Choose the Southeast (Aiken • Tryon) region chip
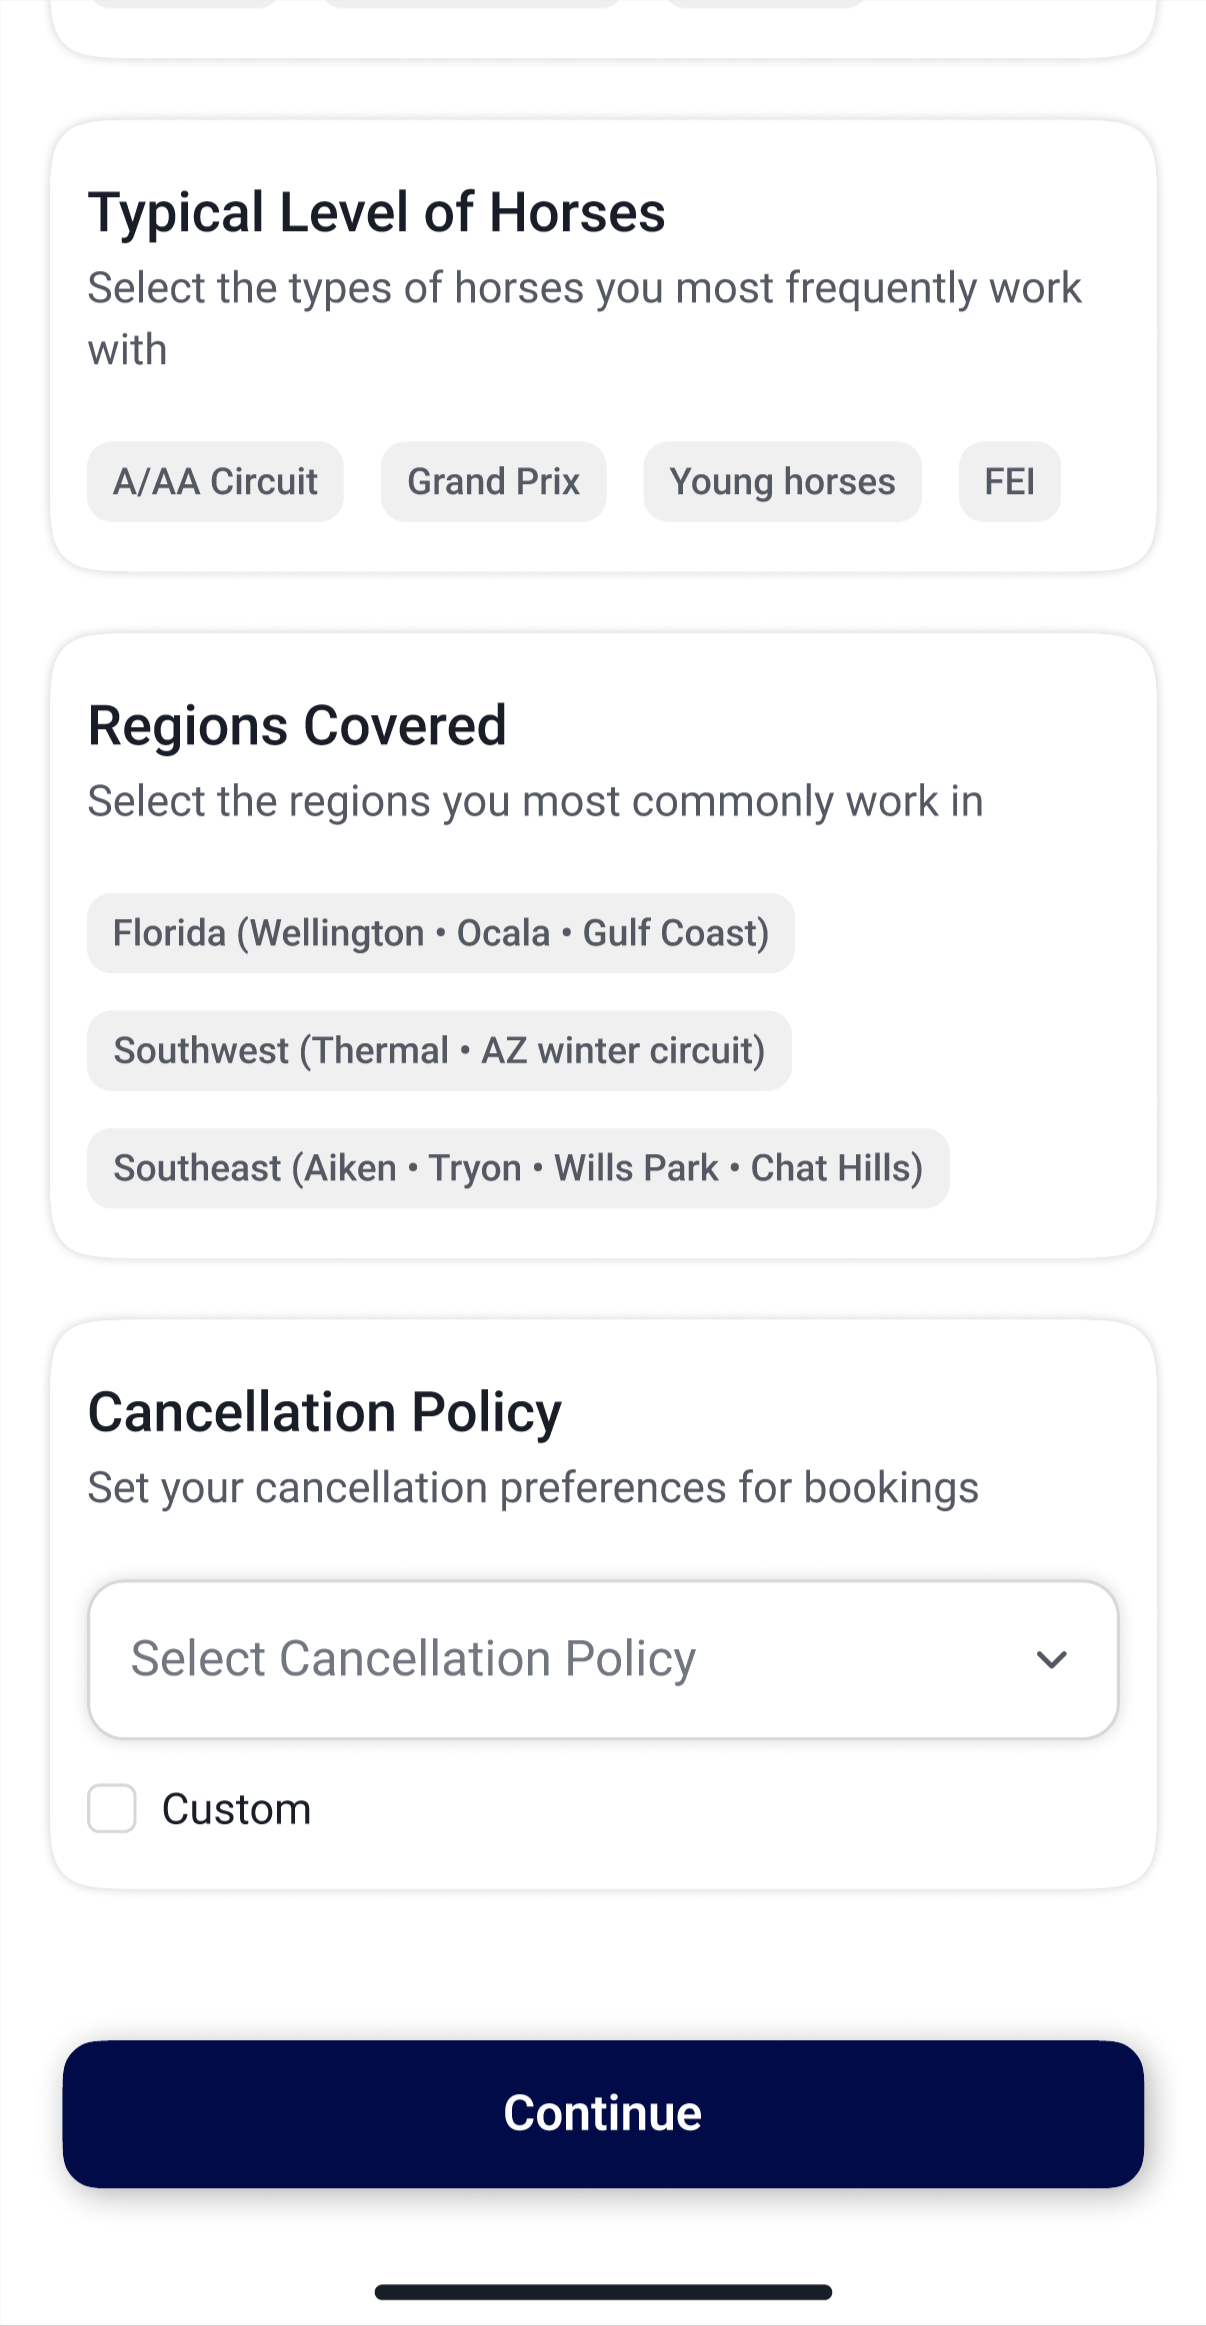 coord(518,1168)
